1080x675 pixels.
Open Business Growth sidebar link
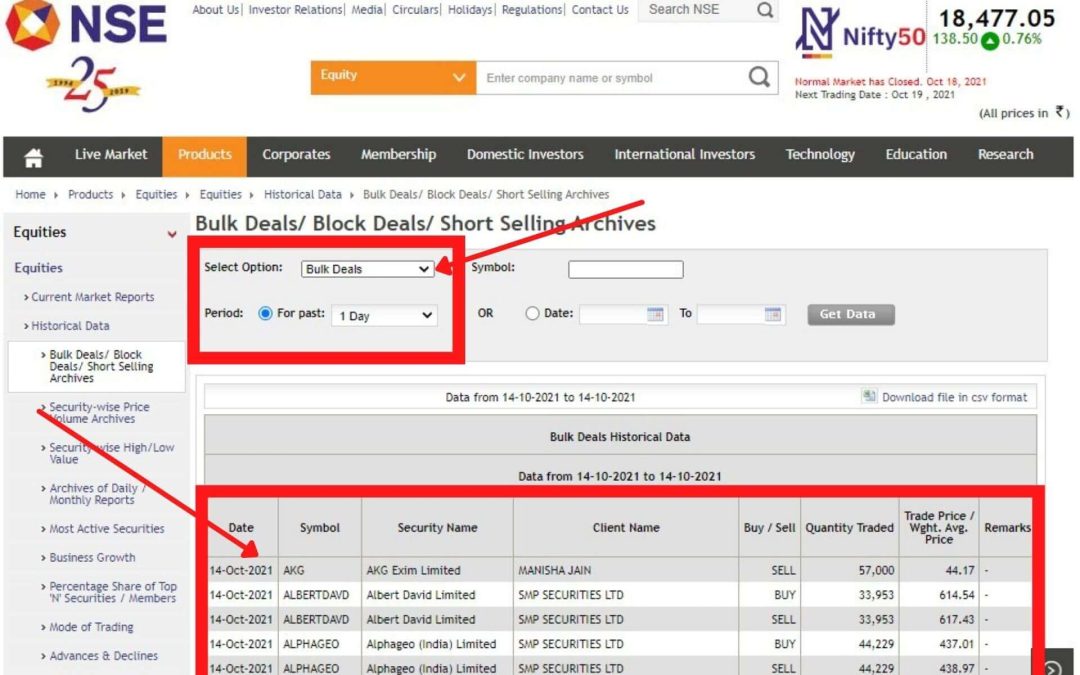point(92,558)
